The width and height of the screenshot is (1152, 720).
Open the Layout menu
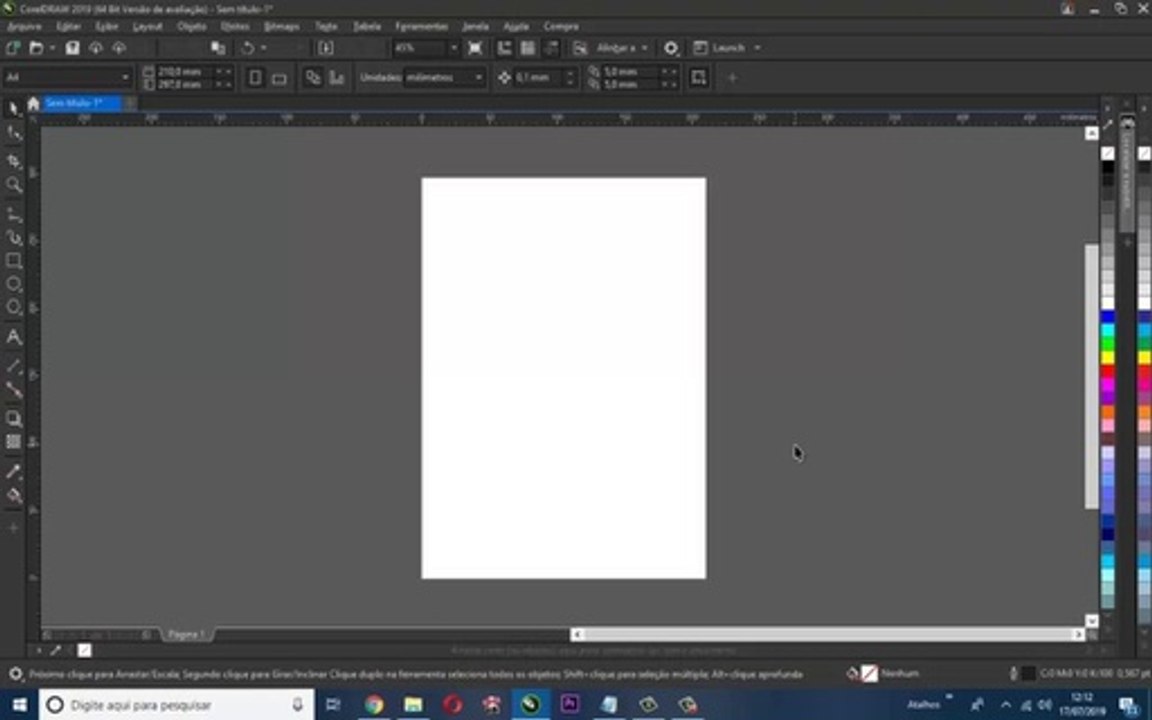coord(147,26)
